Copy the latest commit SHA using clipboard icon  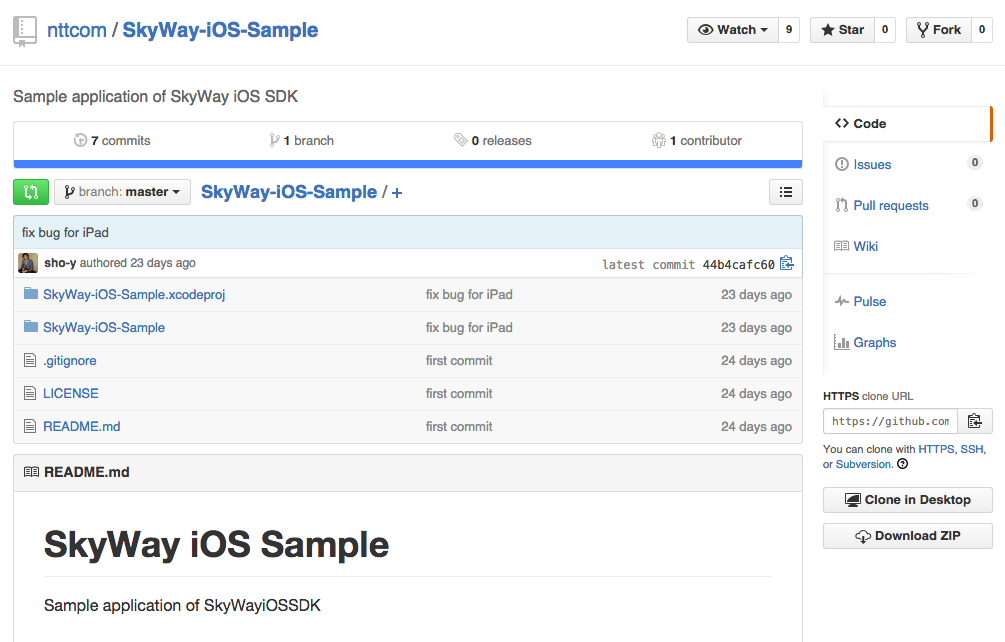pos(787,262)
